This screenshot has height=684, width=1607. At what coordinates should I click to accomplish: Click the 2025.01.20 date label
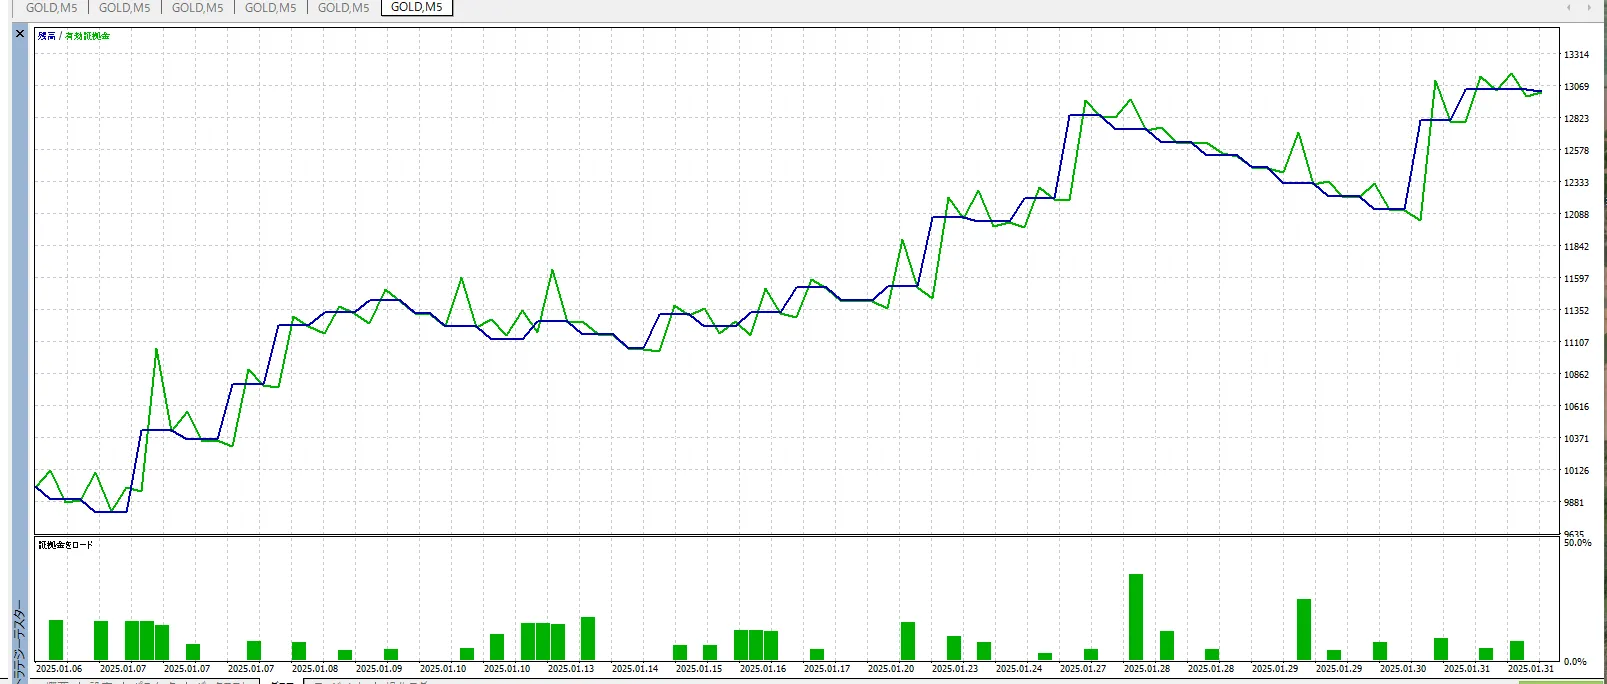click(x=891, y=669)
